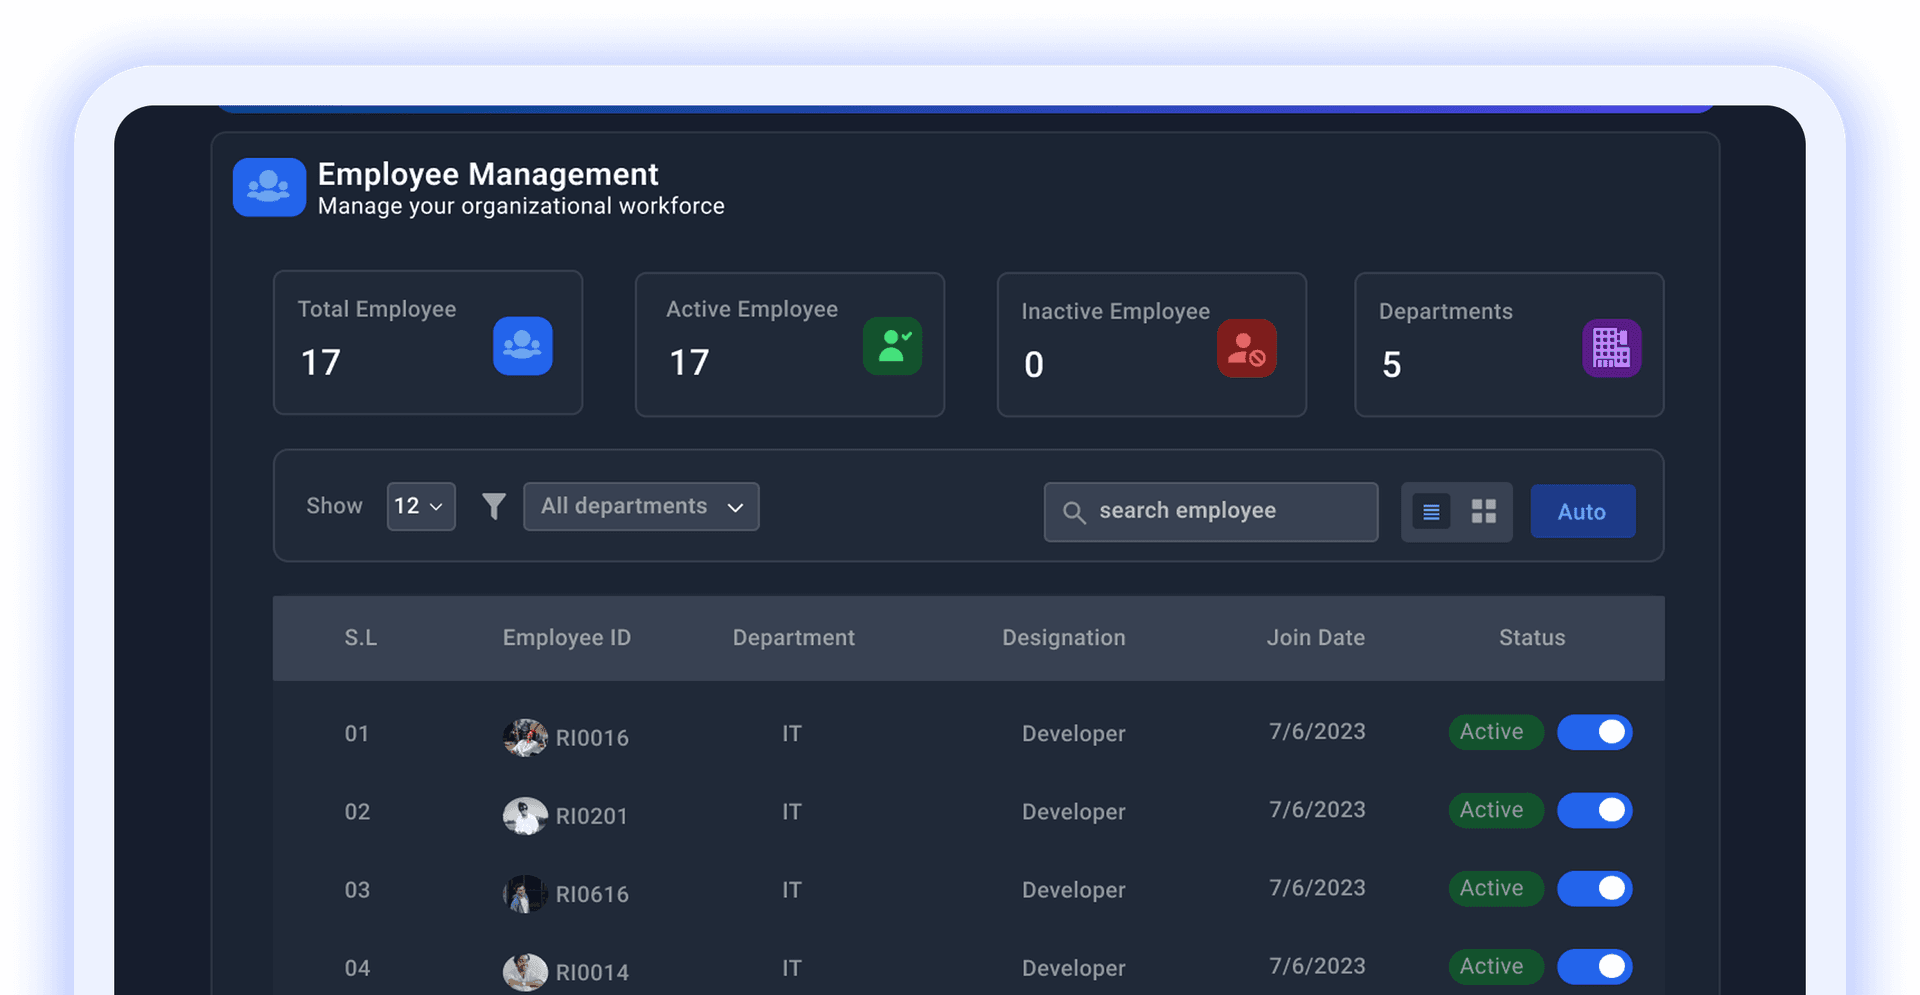Viewport: 1920px width, 995px height.
Task: Switch to list view layout
Action: click(1431, 511)
